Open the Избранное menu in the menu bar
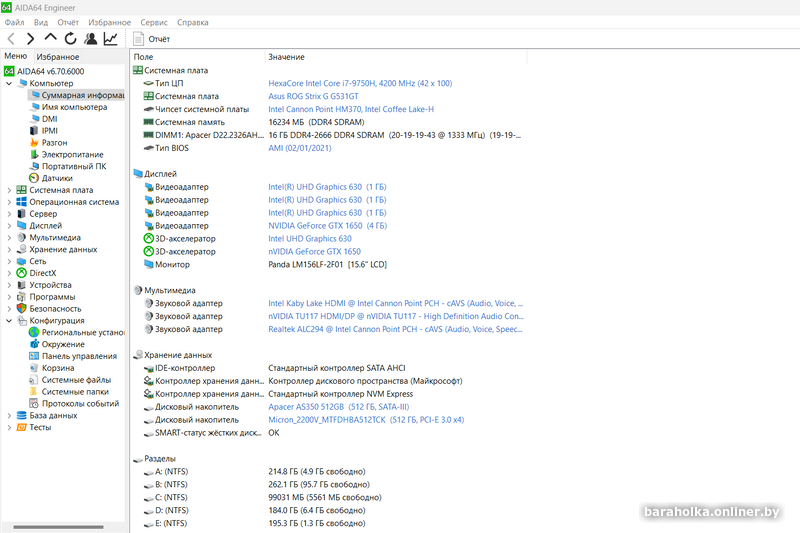800x533 pixels. click(109, 22)
